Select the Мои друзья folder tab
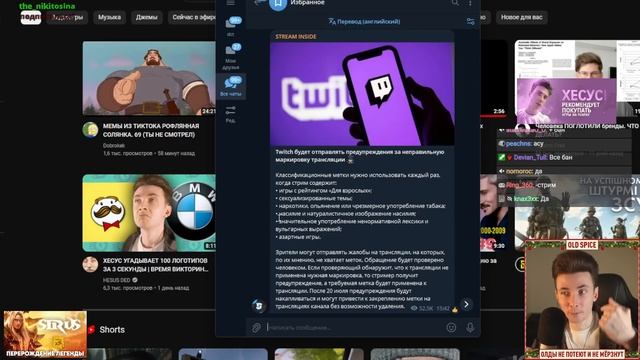This screenshot has width=640, height=360. coord(231,57)
